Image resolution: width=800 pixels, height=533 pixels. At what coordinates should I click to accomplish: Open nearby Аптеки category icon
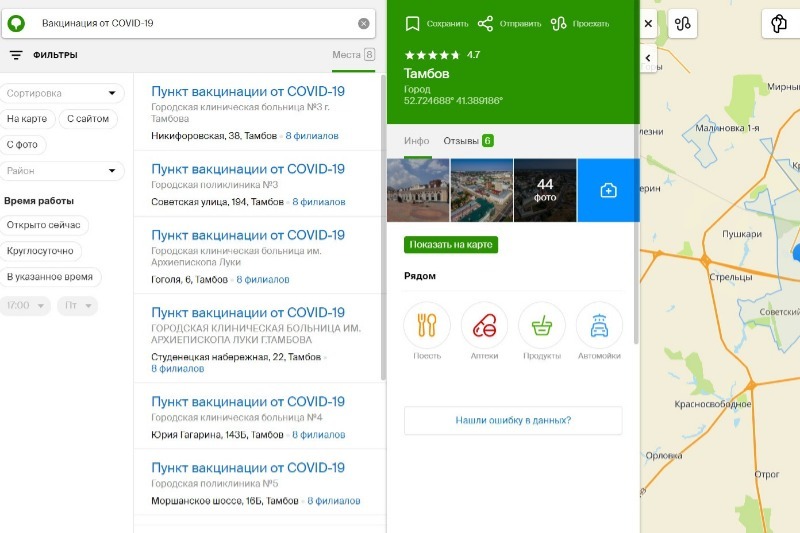(x=484, y=325)
